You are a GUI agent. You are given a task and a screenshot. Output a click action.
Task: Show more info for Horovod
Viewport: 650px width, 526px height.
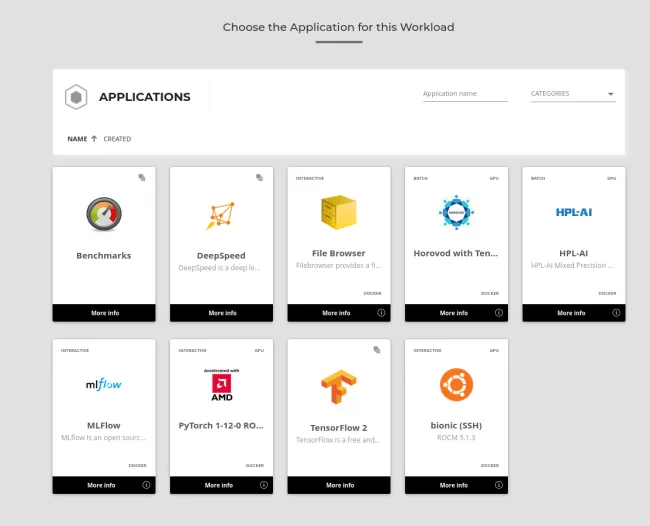(454, 313)
